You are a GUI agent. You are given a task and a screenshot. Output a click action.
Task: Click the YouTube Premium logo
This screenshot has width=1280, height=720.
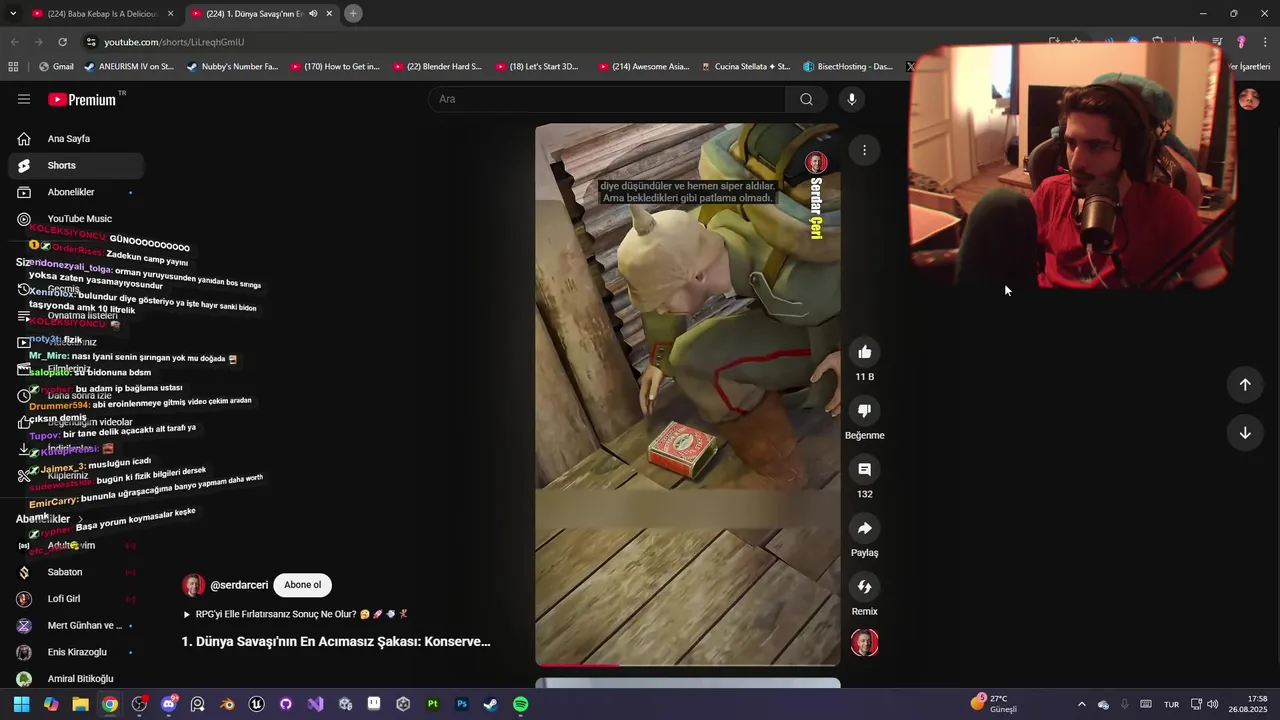(x=82, y=99)
